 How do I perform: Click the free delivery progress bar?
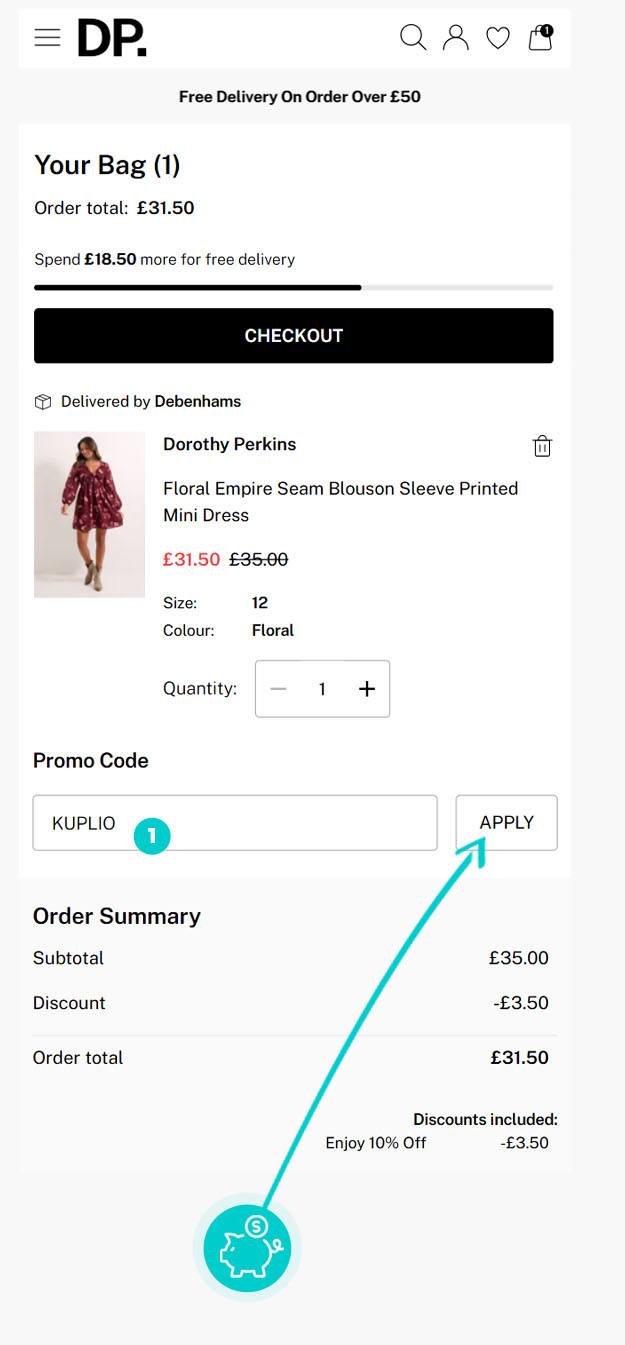pos(293,288)
